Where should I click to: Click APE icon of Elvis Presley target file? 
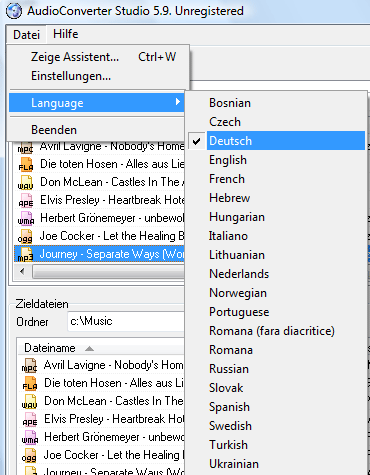[x=29, y=419]
